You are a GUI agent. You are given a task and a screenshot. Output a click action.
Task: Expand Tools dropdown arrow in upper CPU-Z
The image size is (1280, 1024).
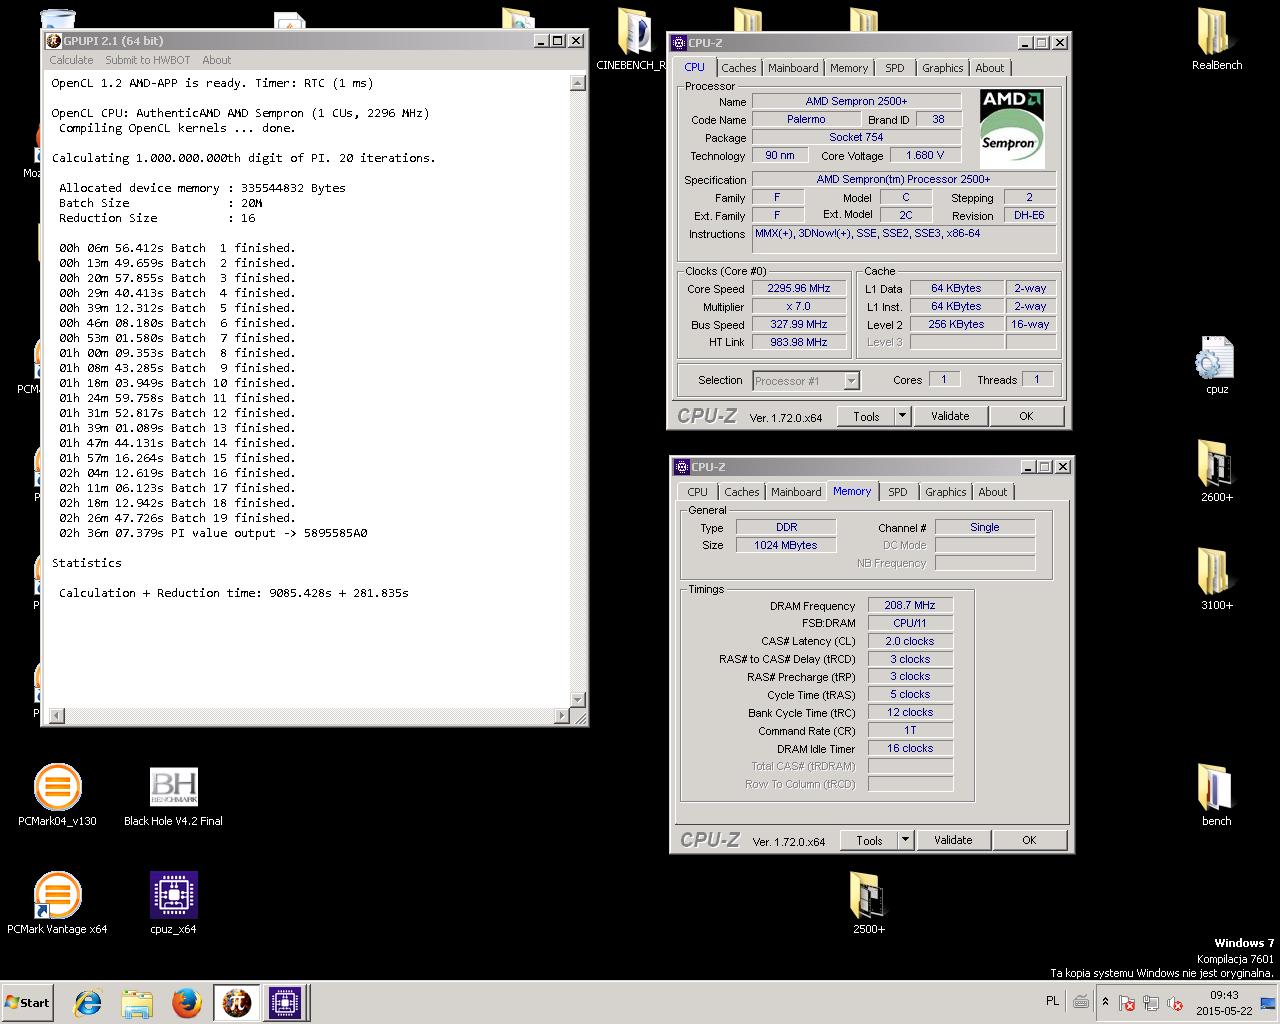[902, 416]
